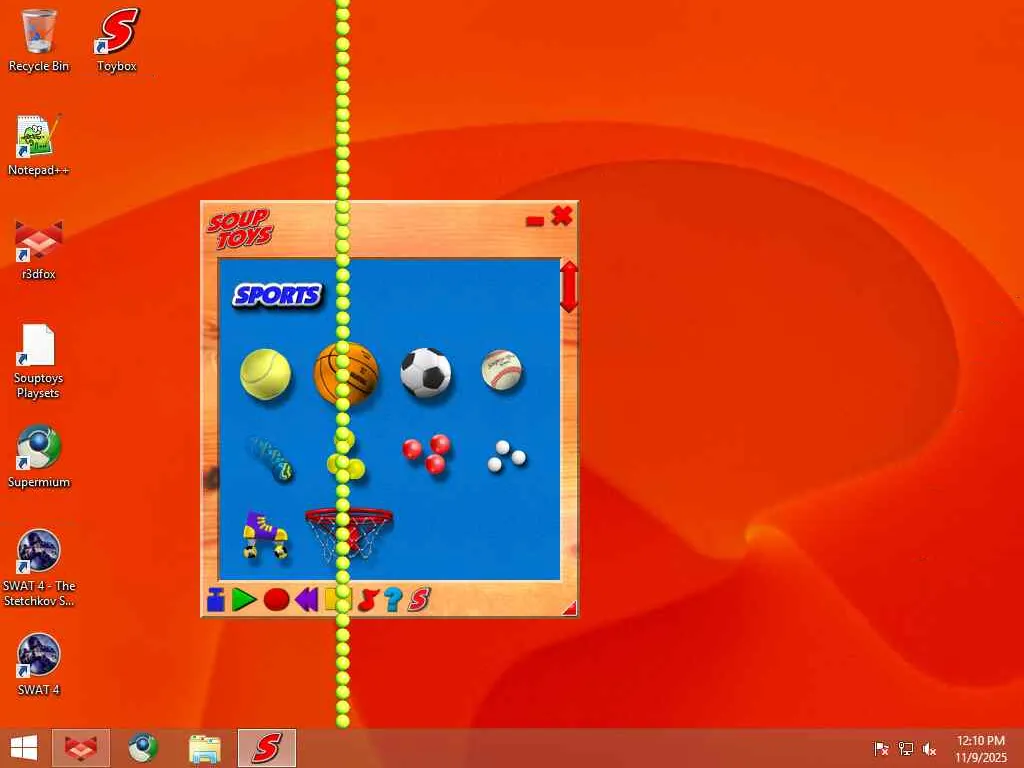Click the purple rewind arrows
This screenshot has width=1024, height=768.
point(306,600)
